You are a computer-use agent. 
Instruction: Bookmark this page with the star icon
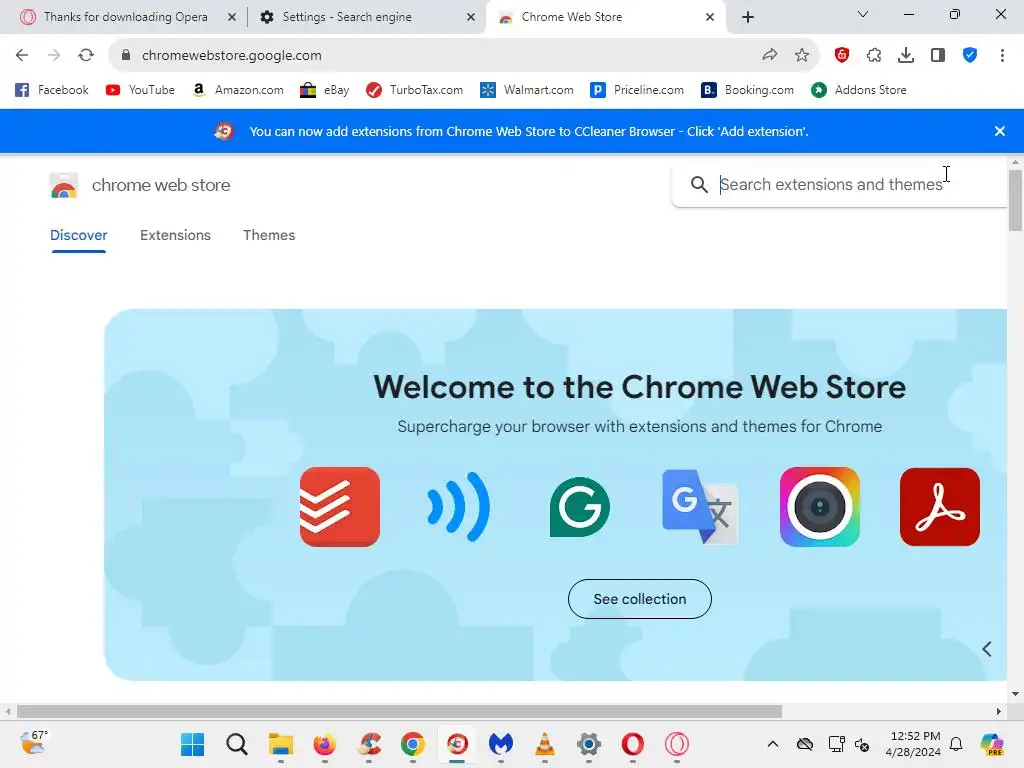click(802, 56)
